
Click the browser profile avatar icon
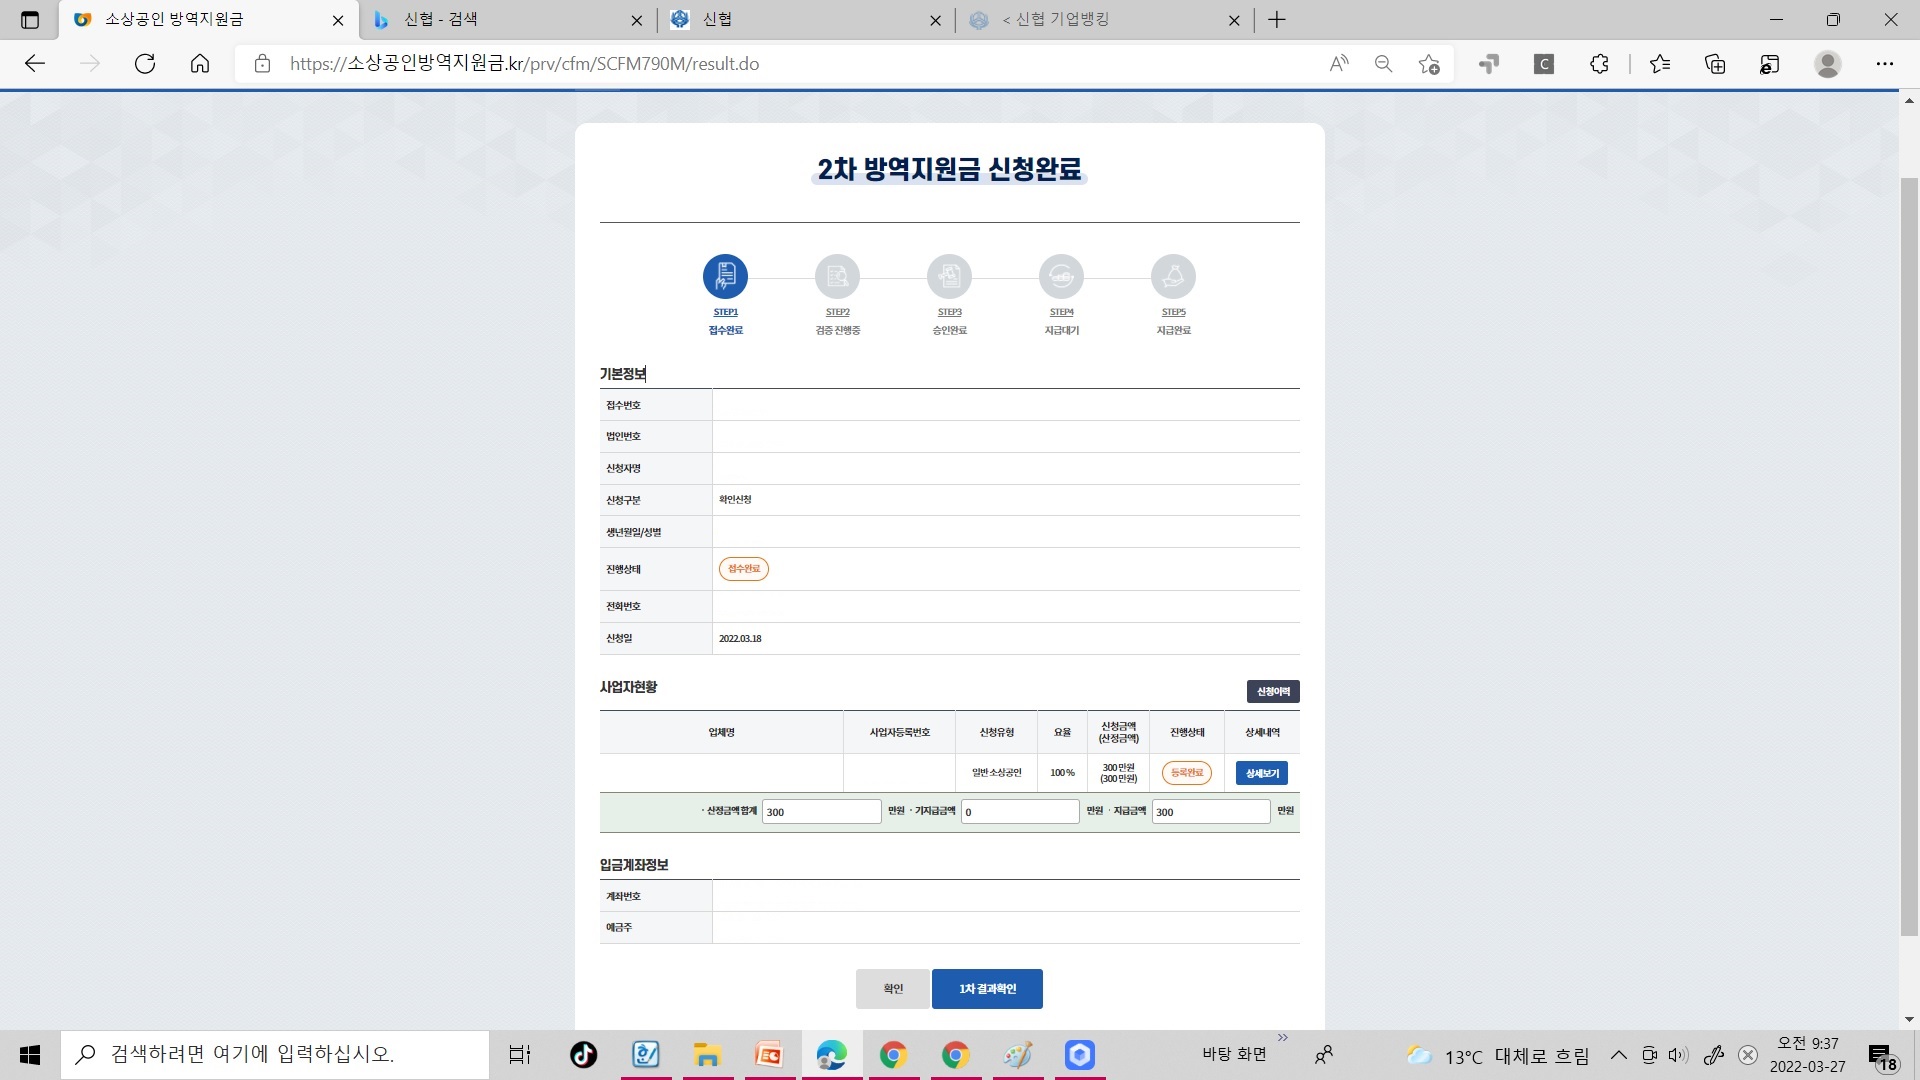tap(1827, 63)
